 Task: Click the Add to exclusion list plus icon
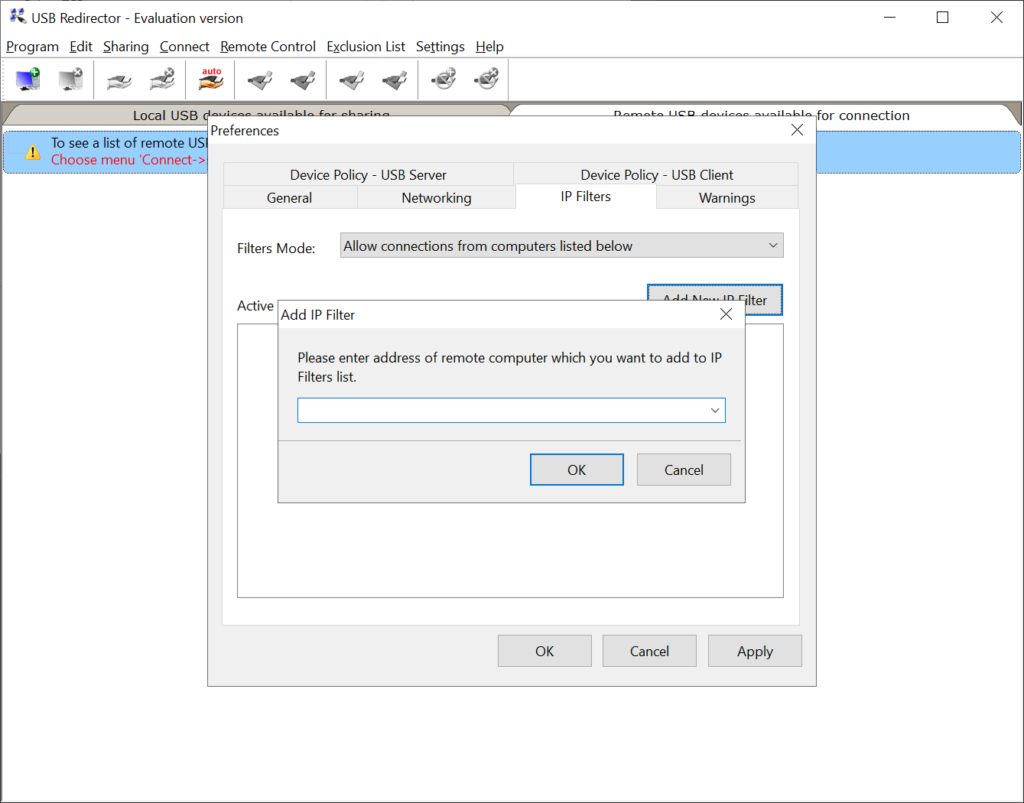pos(443,80)
